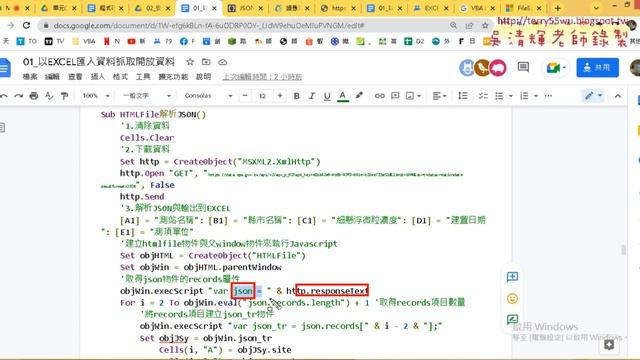The height and width of the screenshot is (360, 640).
Task: Open the editing mode pencil dropdown
Action: tap(593, 96)
